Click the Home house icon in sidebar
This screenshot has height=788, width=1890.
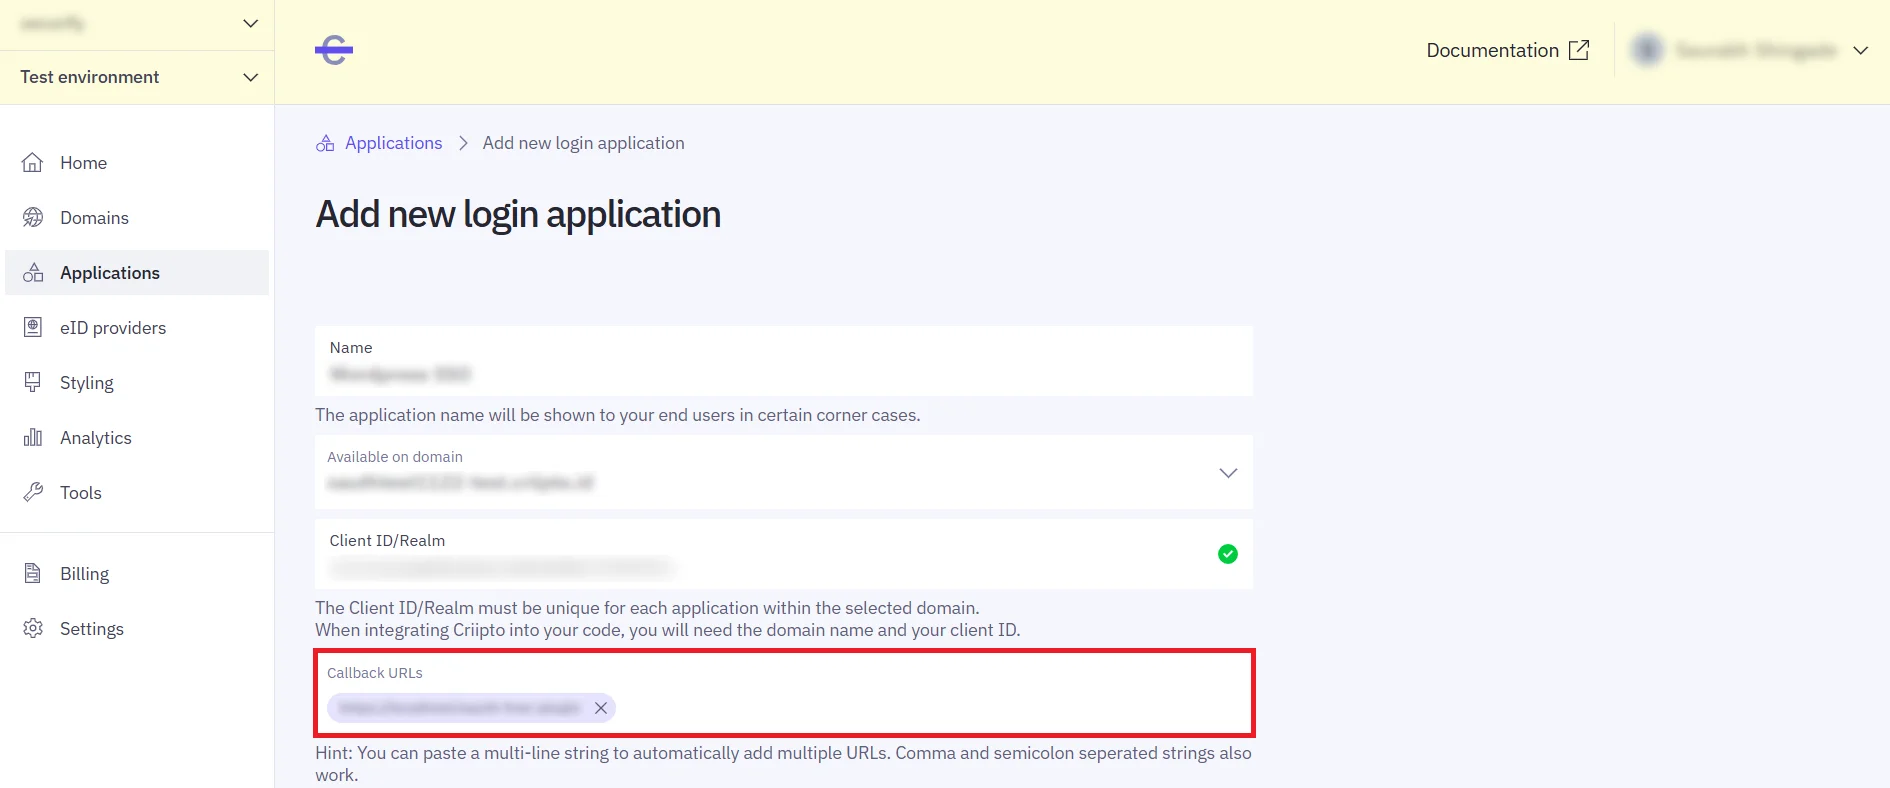tap(33, 163)
